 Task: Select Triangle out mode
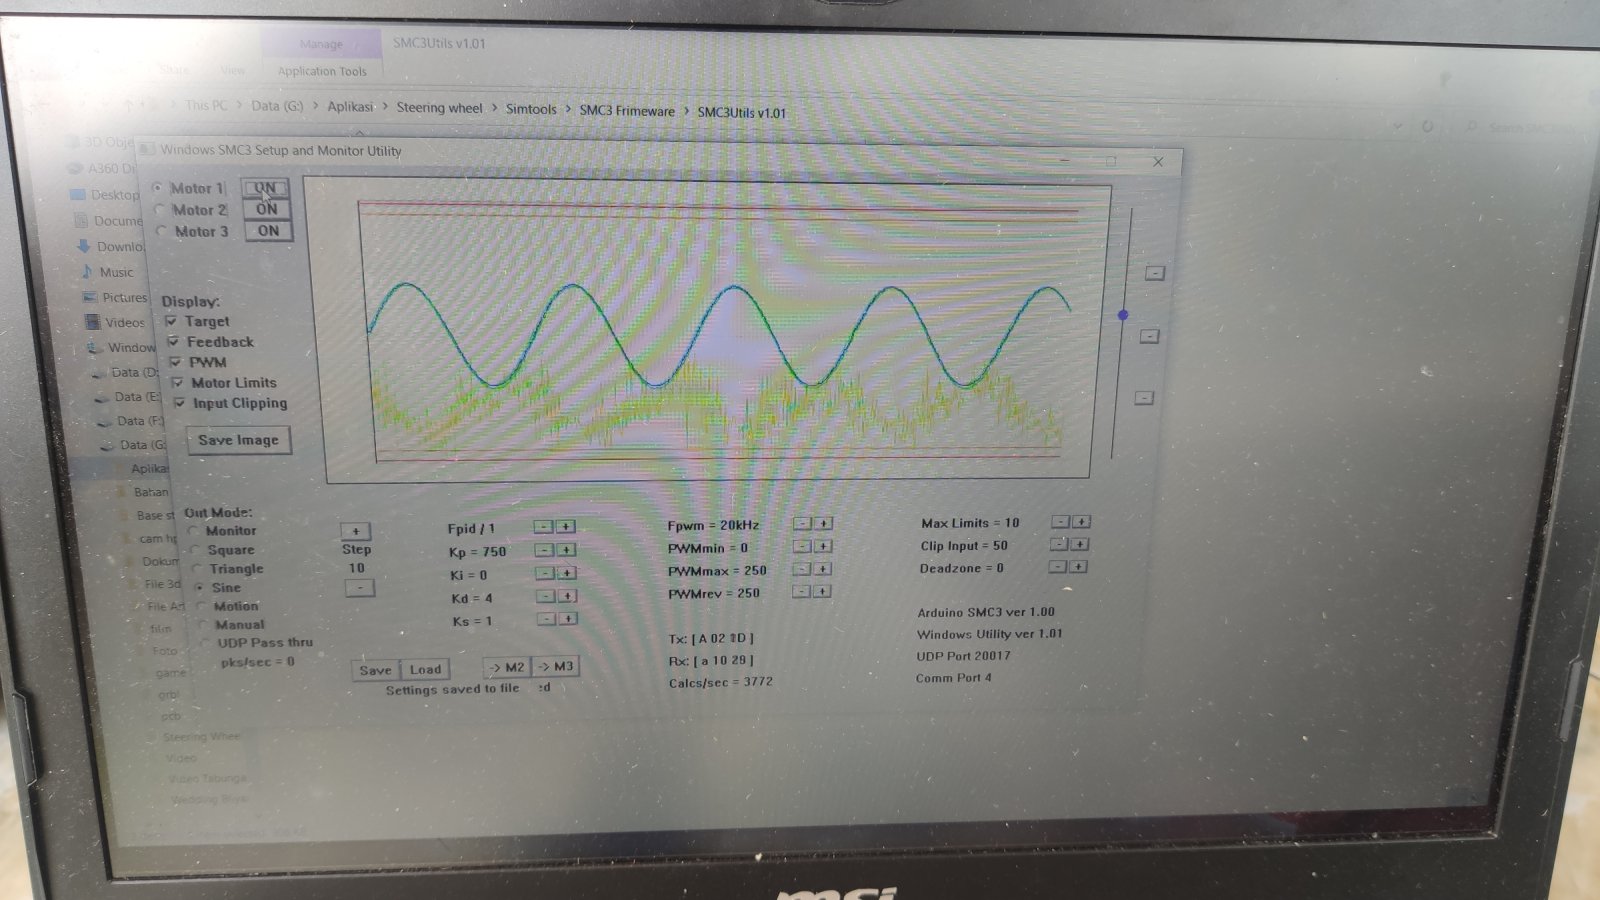click(x=197, y=569)
